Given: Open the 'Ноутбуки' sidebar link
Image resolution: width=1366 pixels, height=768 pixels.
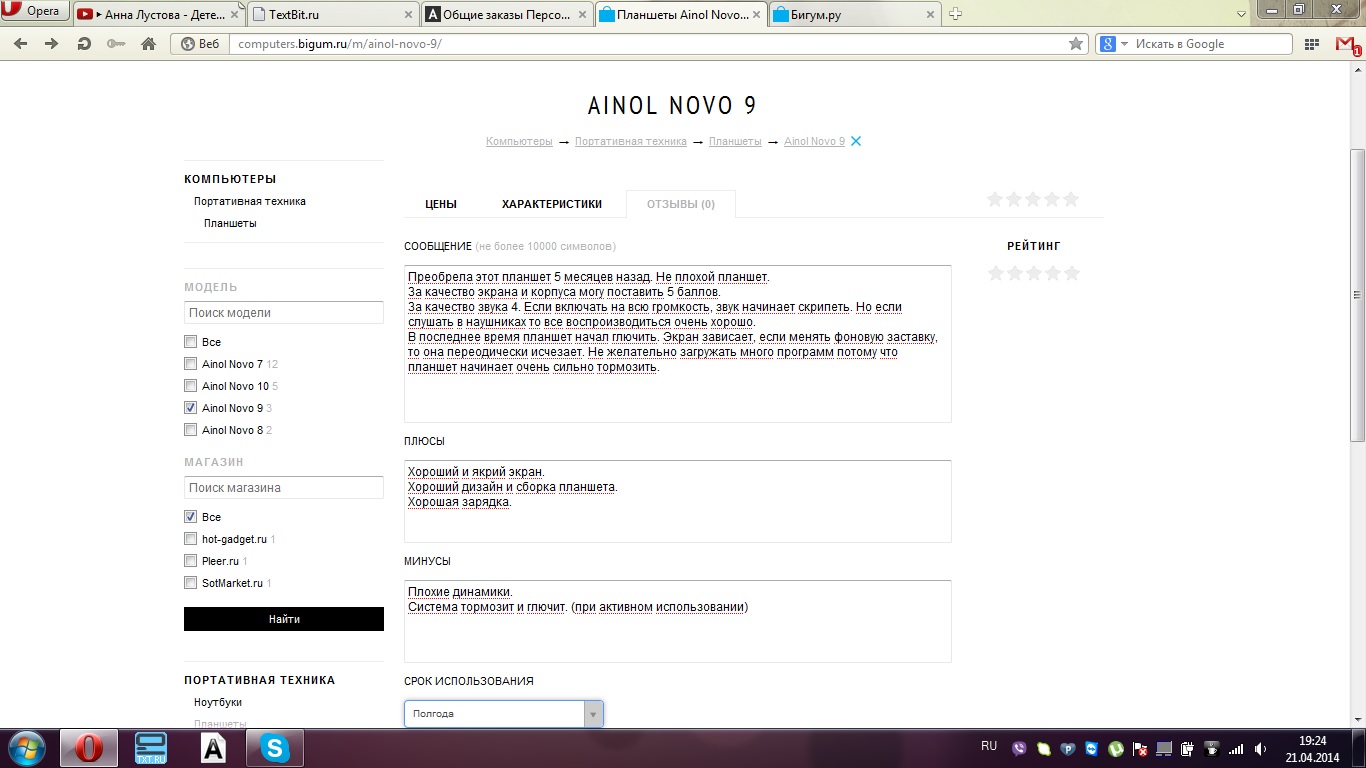Looking at the screenshot, I should (x=218, y=702).
